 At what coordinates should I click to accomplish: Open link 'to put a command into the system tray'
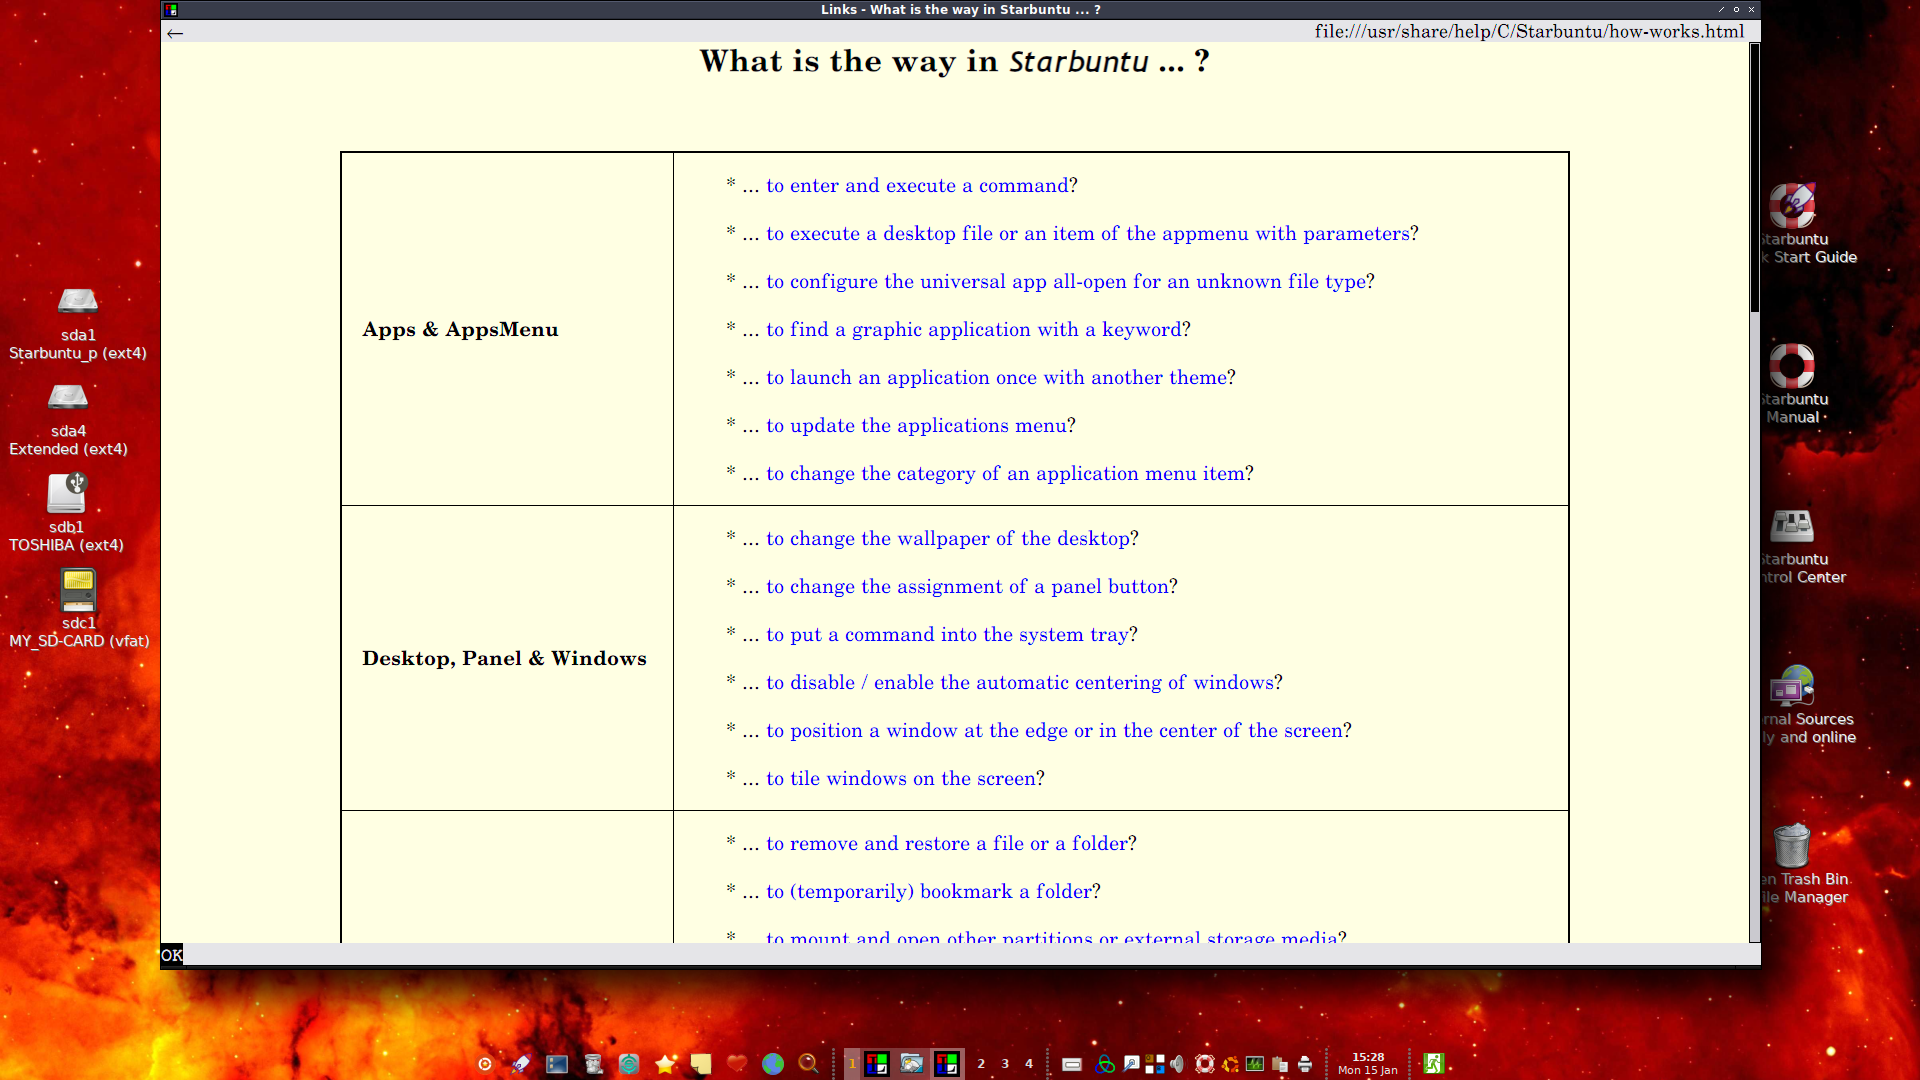pos(947,635)
